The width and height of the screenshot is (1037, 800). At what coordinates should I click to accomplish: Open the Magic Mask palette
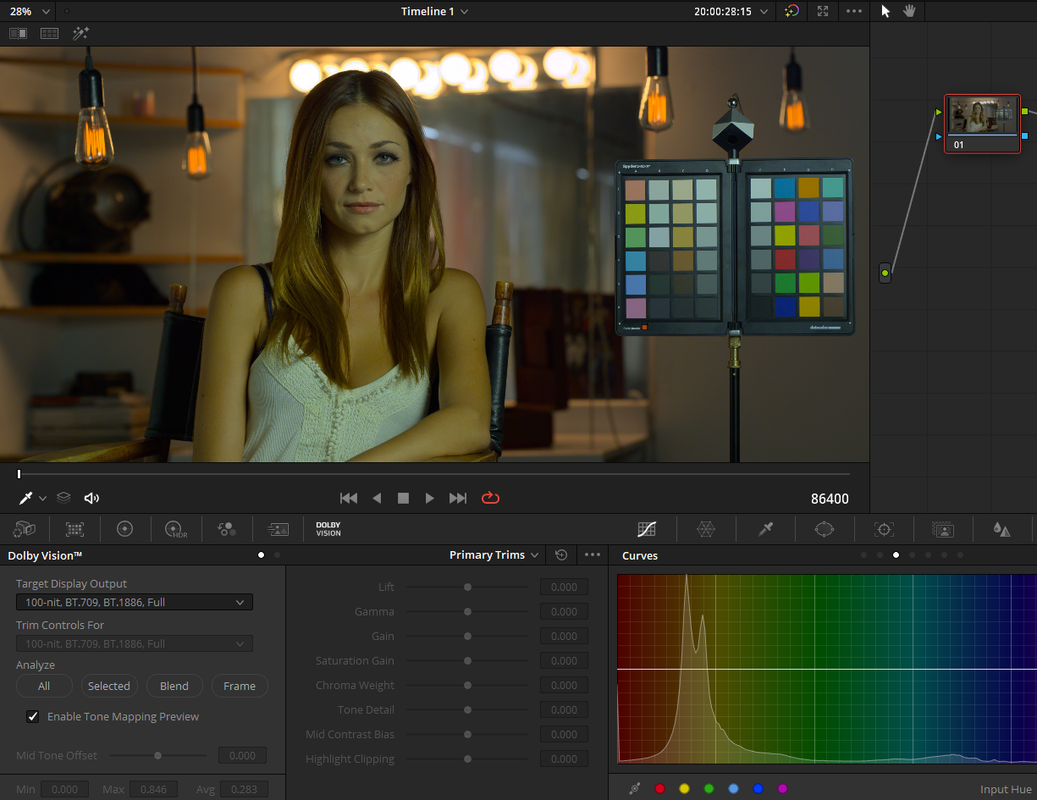[x=942, y=529]
